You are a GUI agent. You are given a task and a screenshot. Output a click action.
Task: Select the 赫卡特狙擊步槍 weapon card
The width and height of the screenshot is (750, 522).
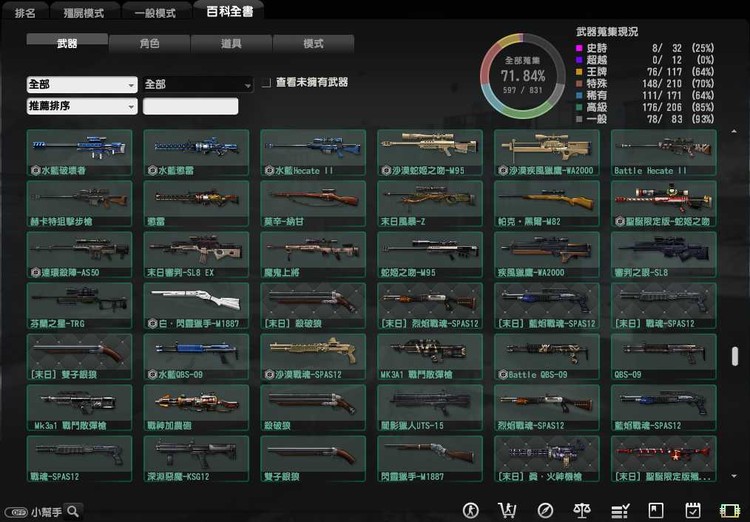tap(79, 203)
